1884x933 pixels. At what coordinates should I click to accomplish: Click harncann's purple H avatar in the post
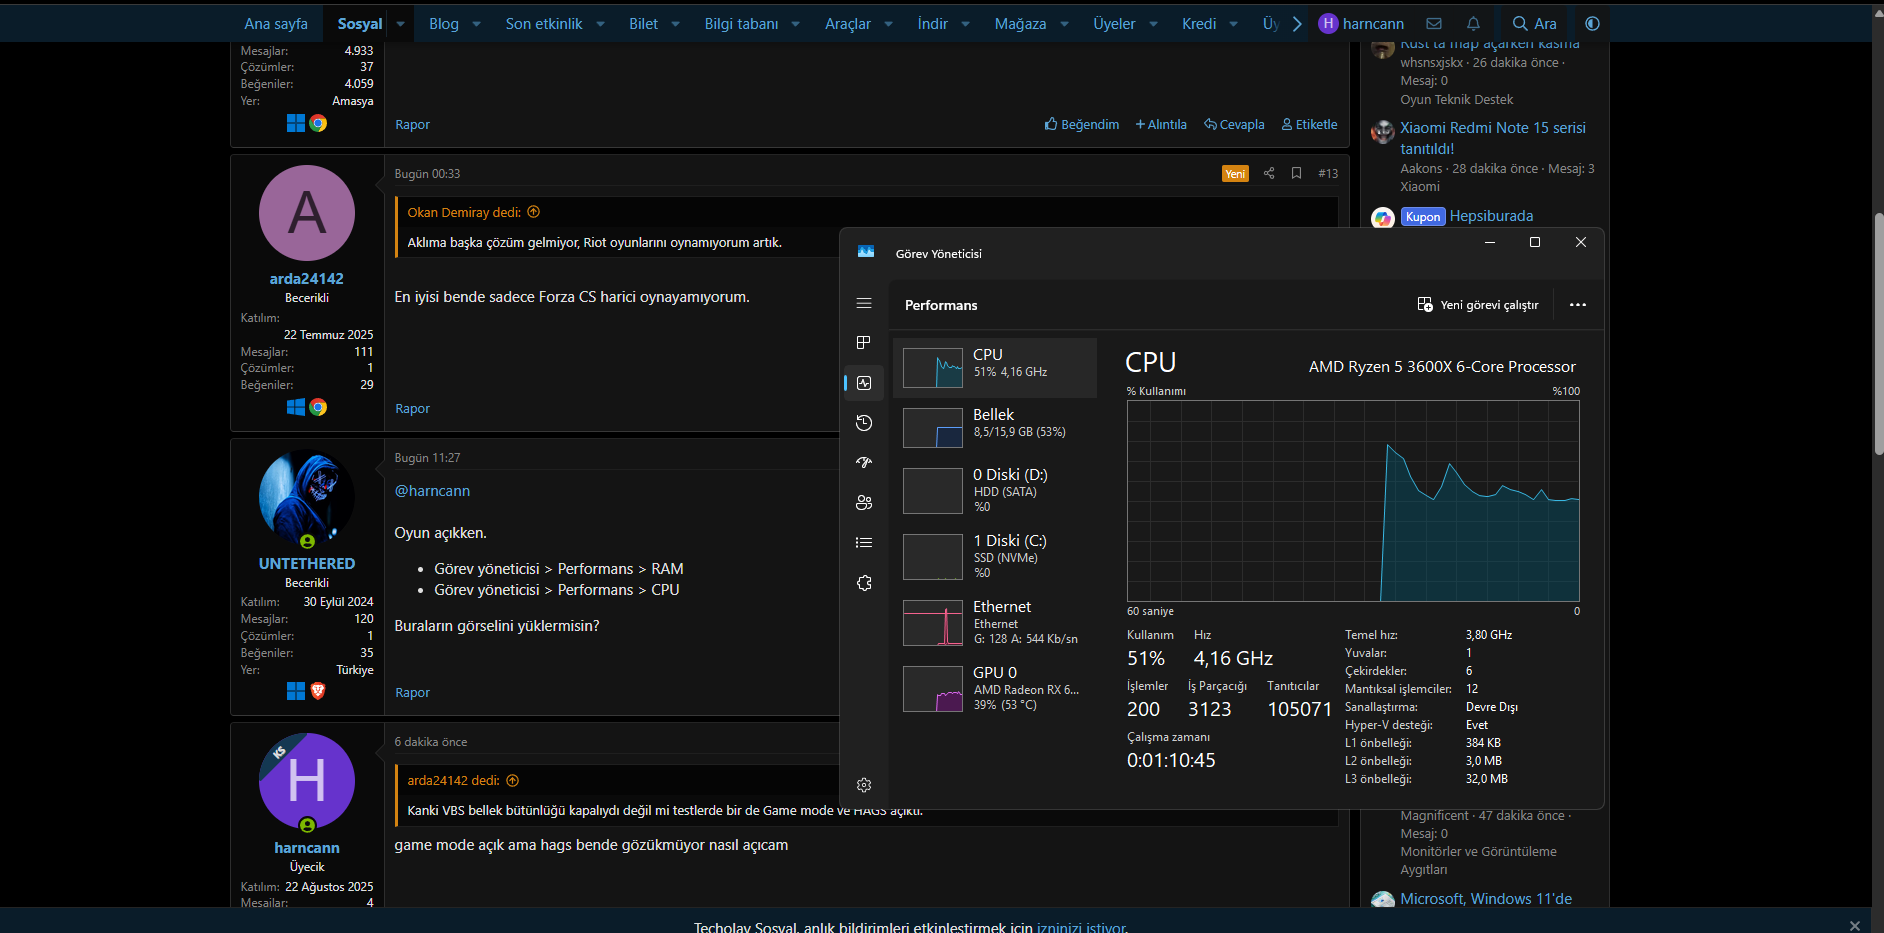pyautogui.click(x=307, y=781)
